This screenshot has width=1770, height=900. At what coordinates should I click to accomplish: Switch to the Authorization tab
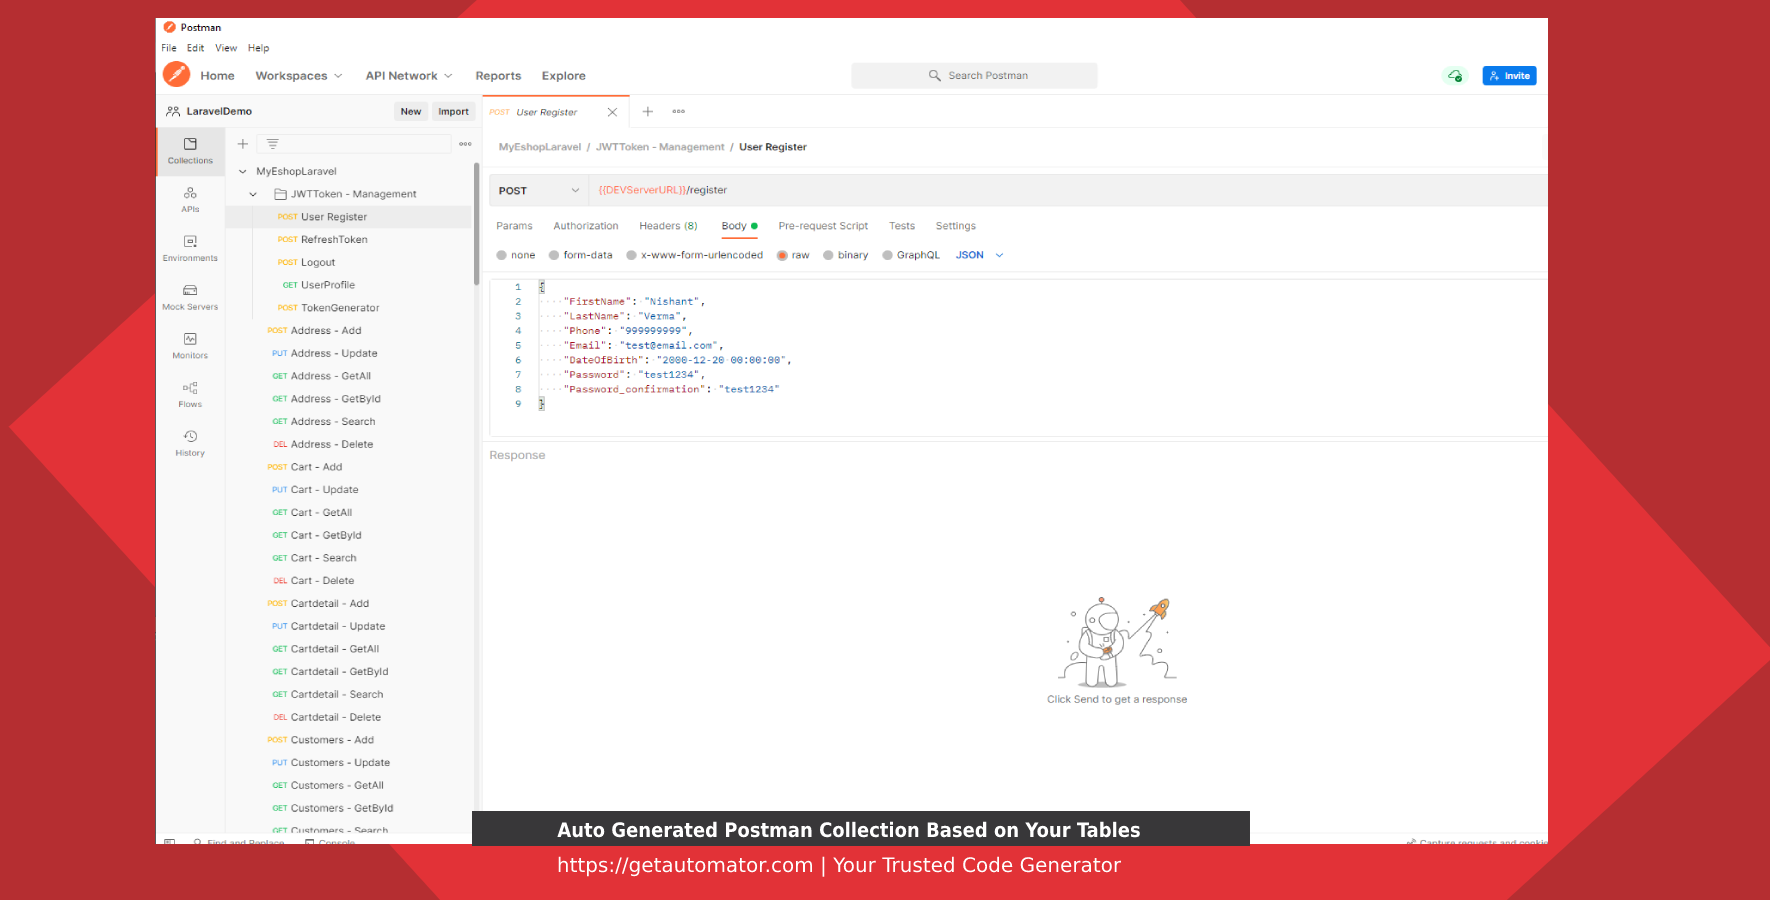(x=586, y=226)
